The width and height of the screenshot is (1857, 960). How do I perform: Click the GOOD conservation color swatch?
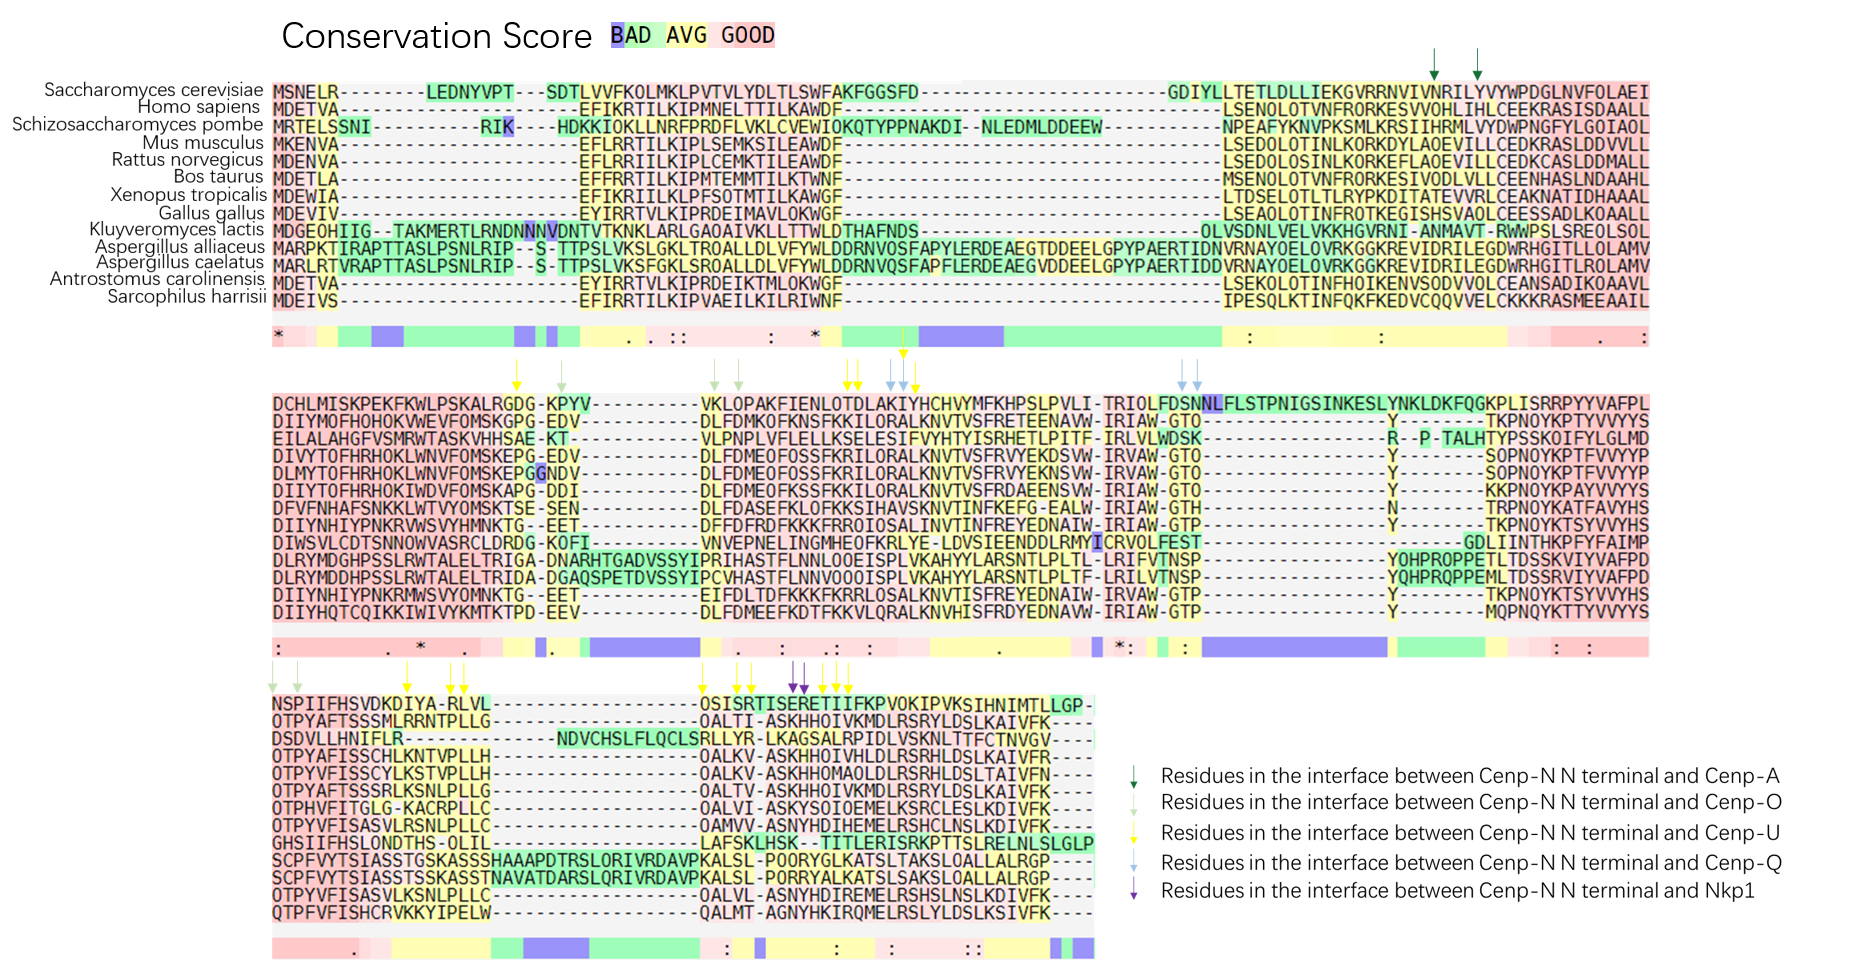[748, 36]
